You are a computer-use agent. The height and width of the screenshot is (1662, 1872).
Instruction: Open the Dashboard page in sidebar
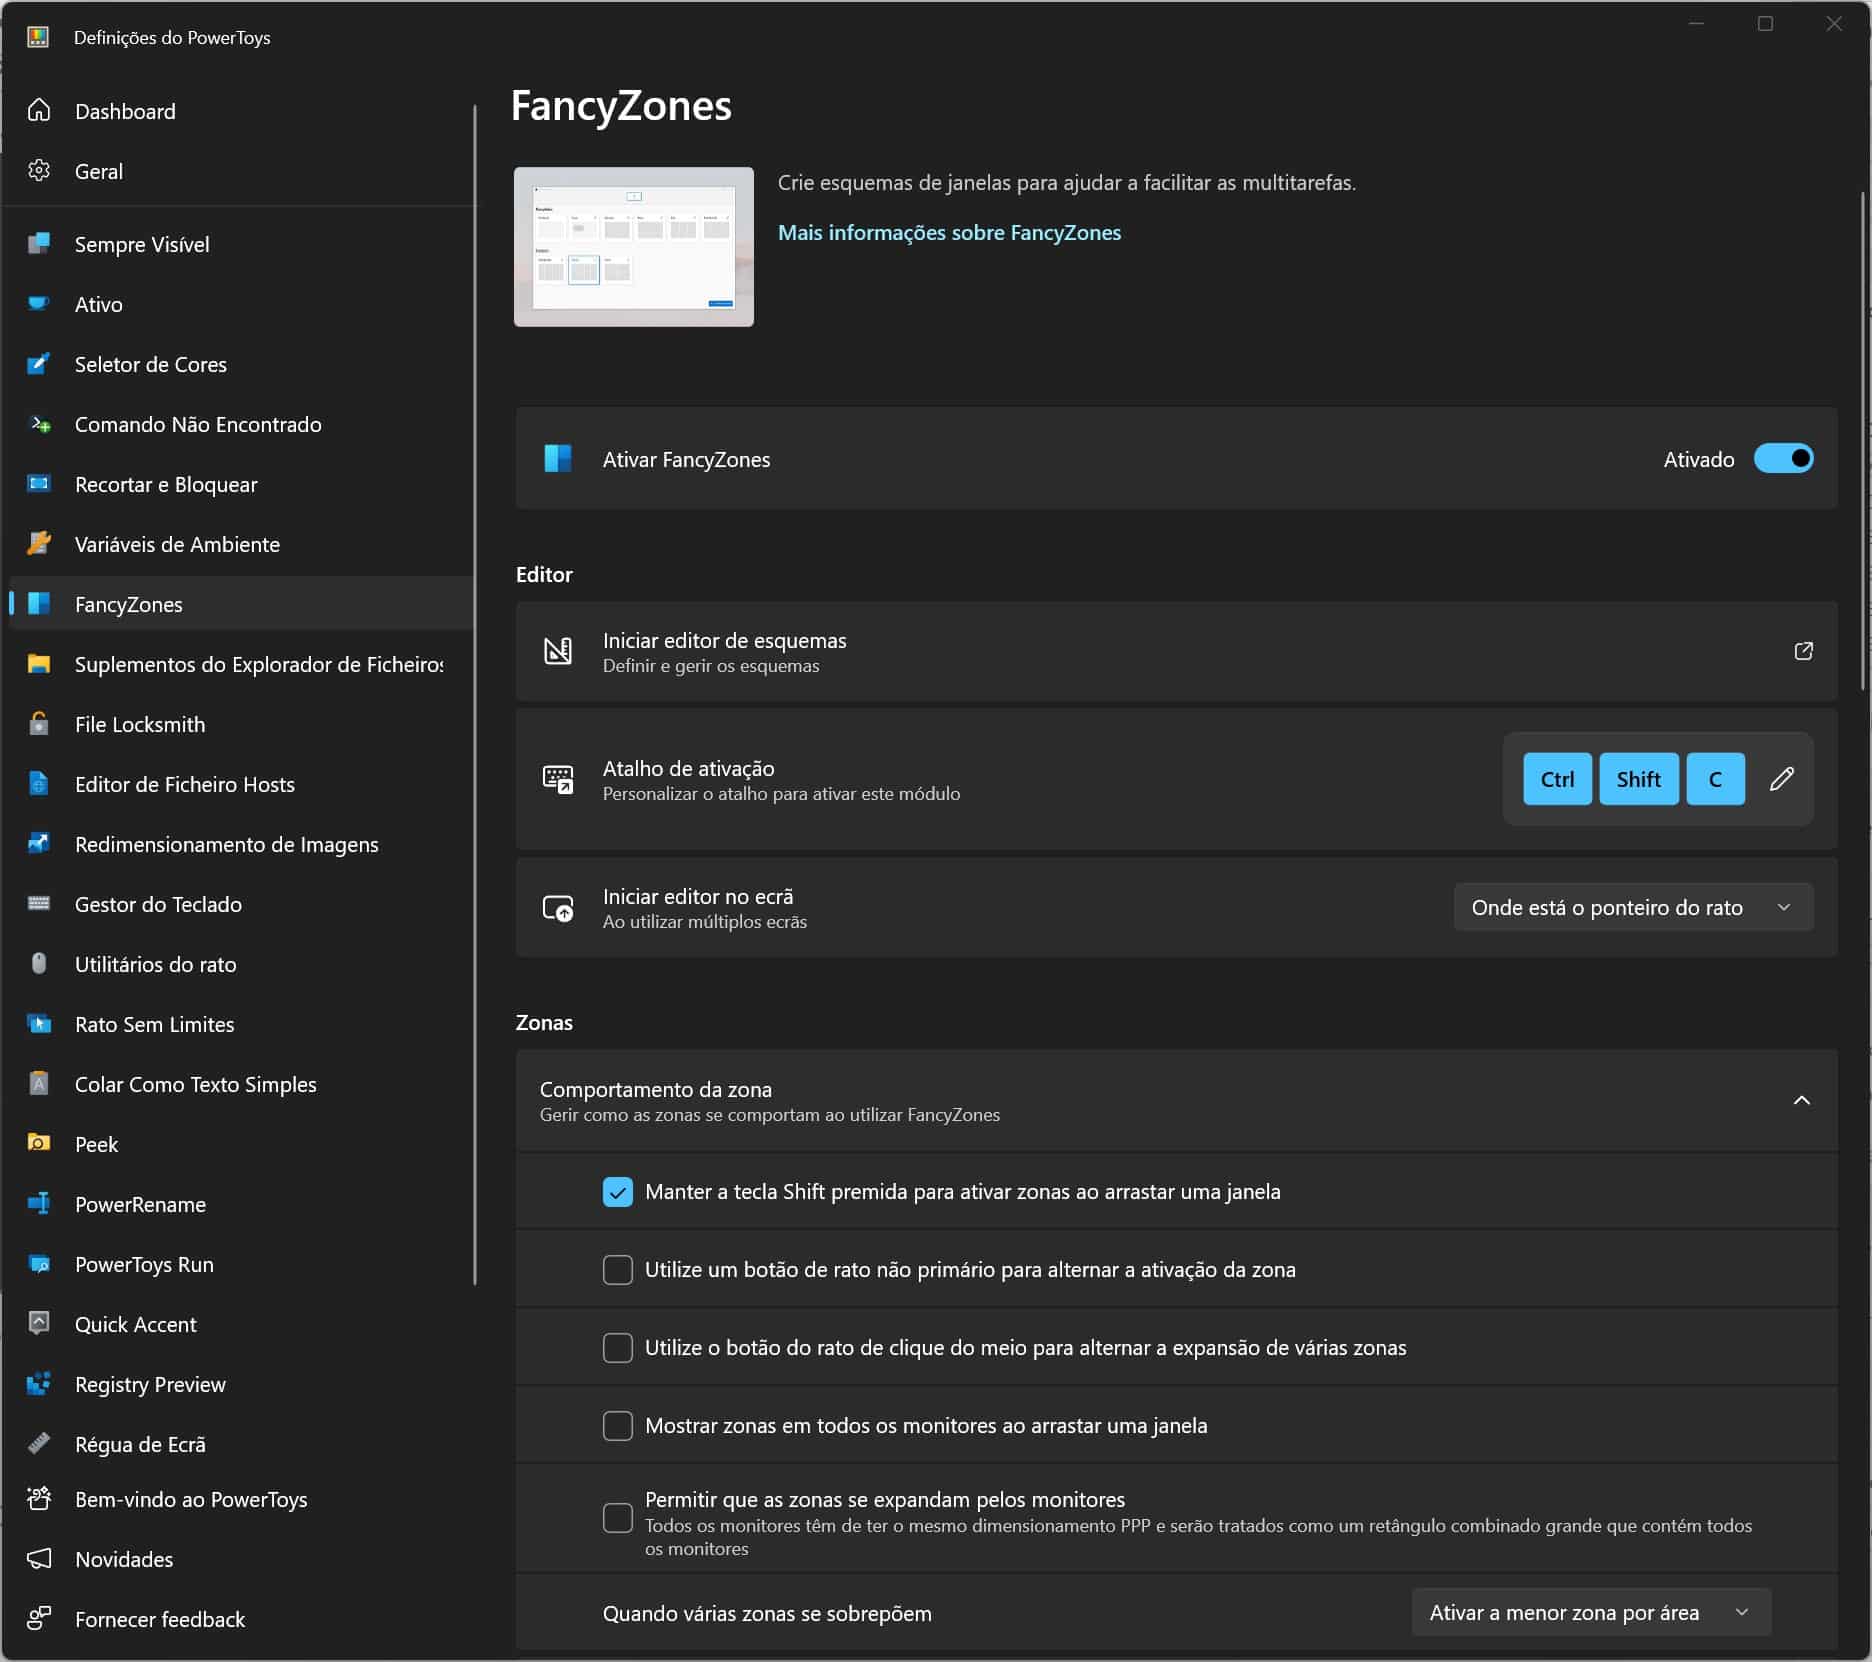click(125, 111)
